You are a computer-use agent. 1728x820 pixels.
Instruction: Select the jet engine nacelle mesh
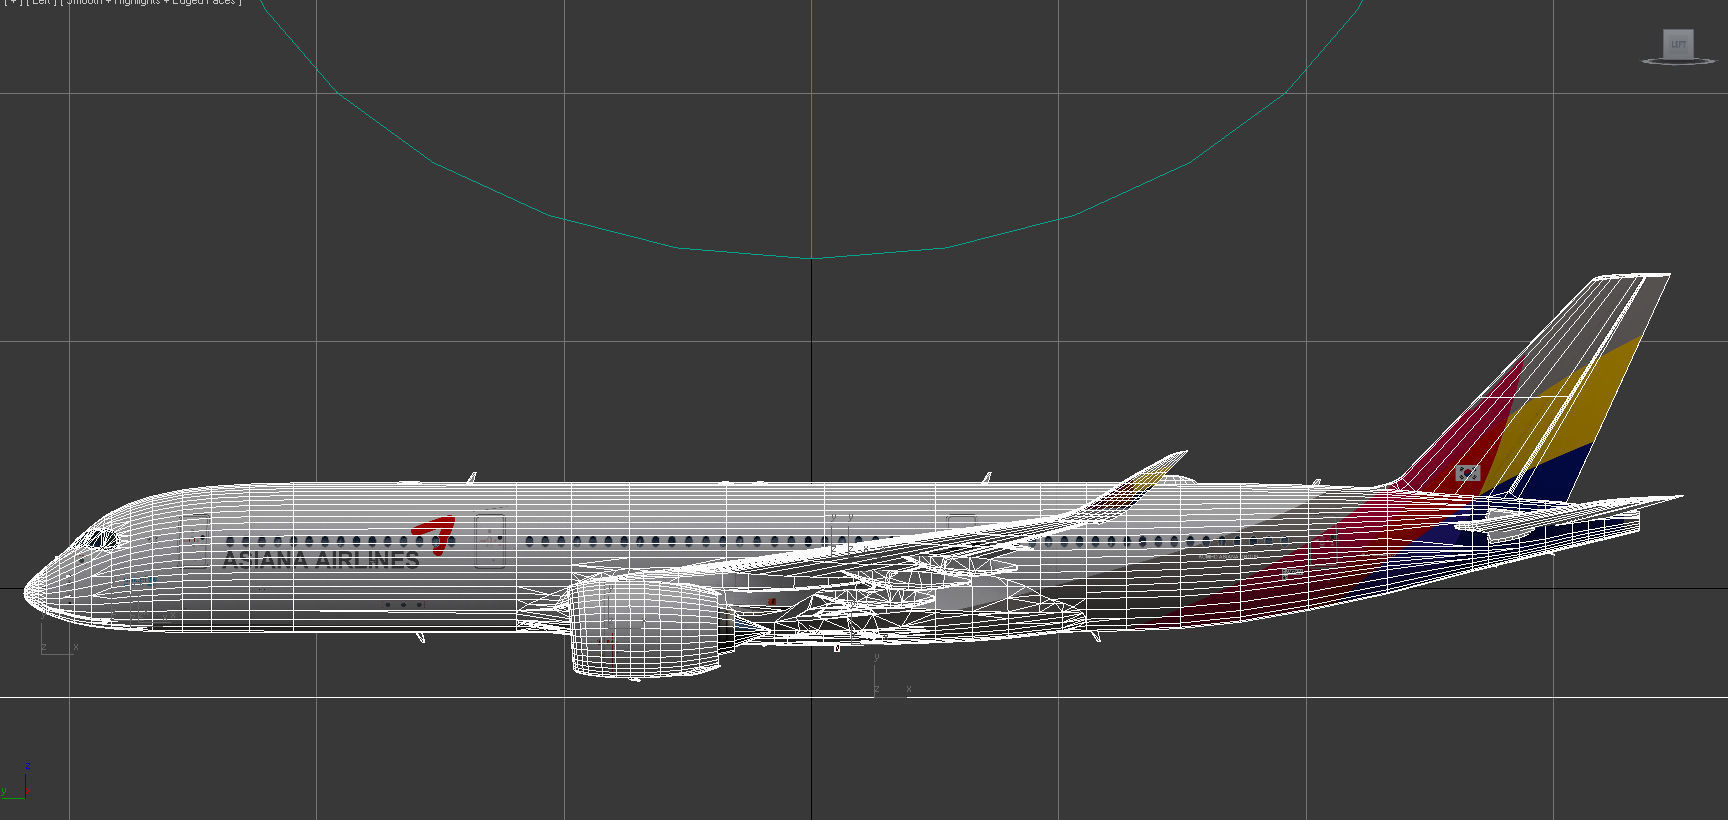coord(646,628)
